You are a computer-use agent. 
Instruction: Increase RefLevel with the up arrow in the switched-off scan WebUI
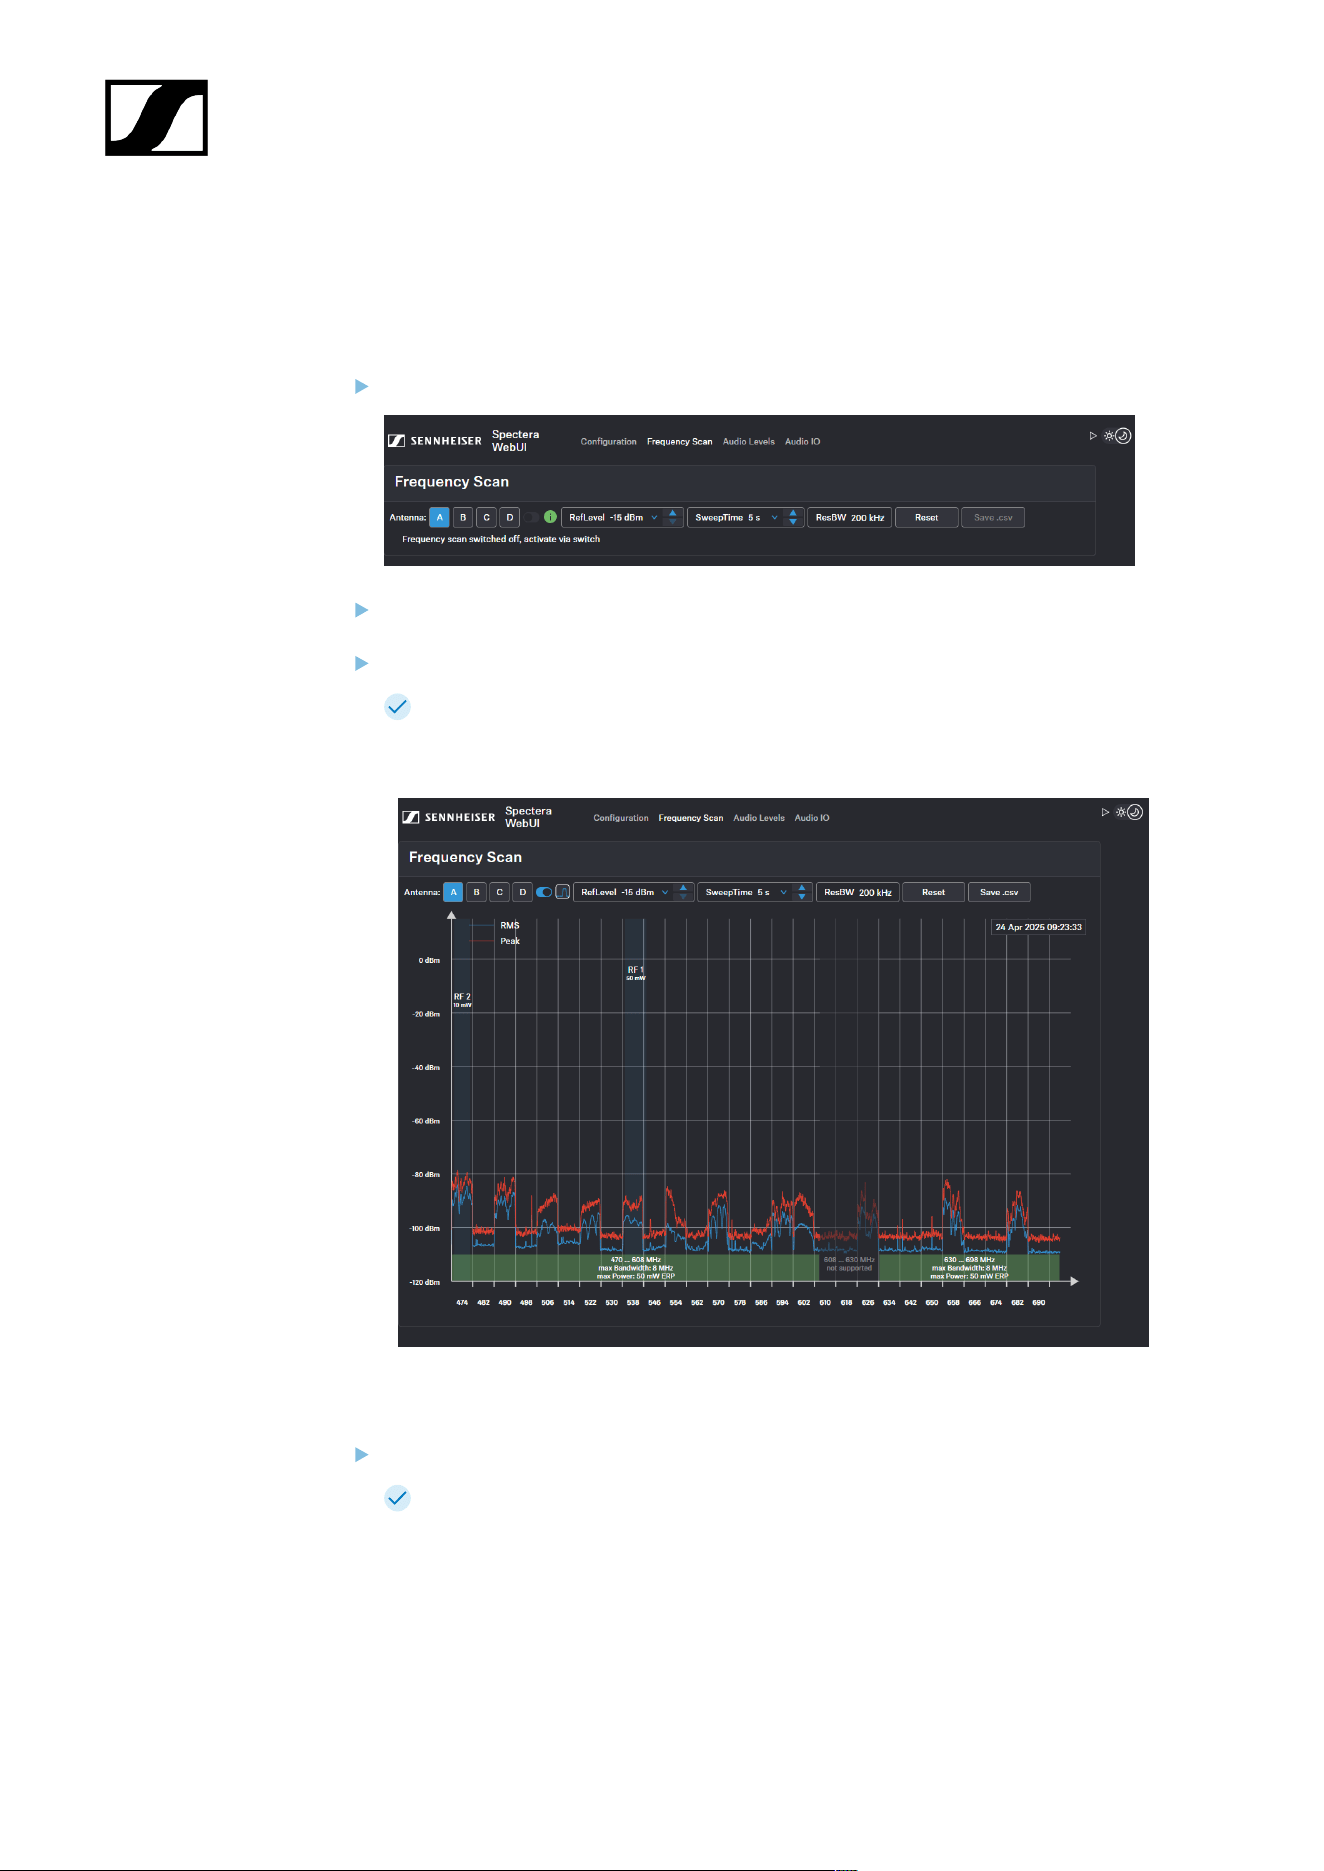click(x=673, y=513)
